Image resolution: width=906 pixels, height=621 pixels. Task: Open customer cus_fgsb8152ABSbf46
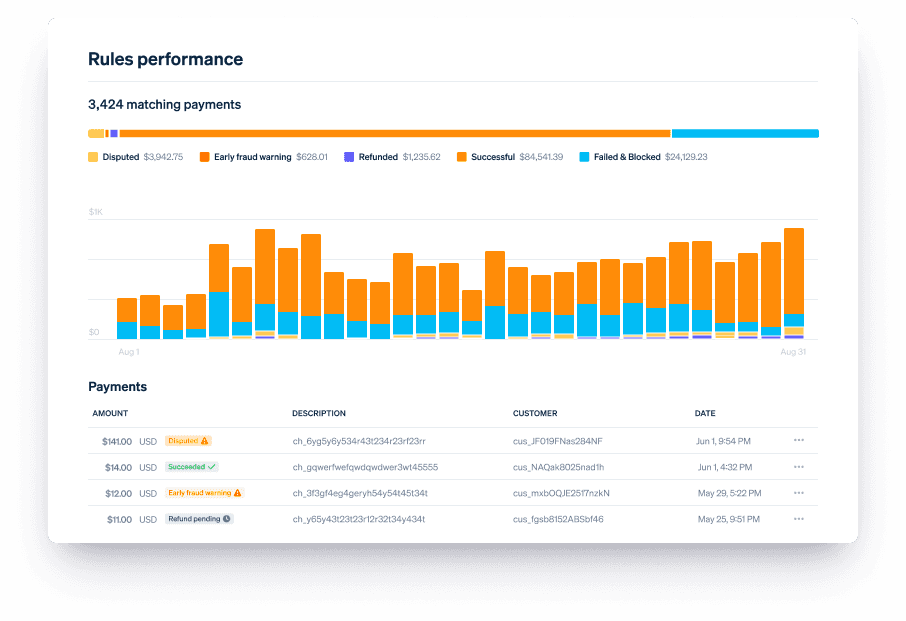558,519
